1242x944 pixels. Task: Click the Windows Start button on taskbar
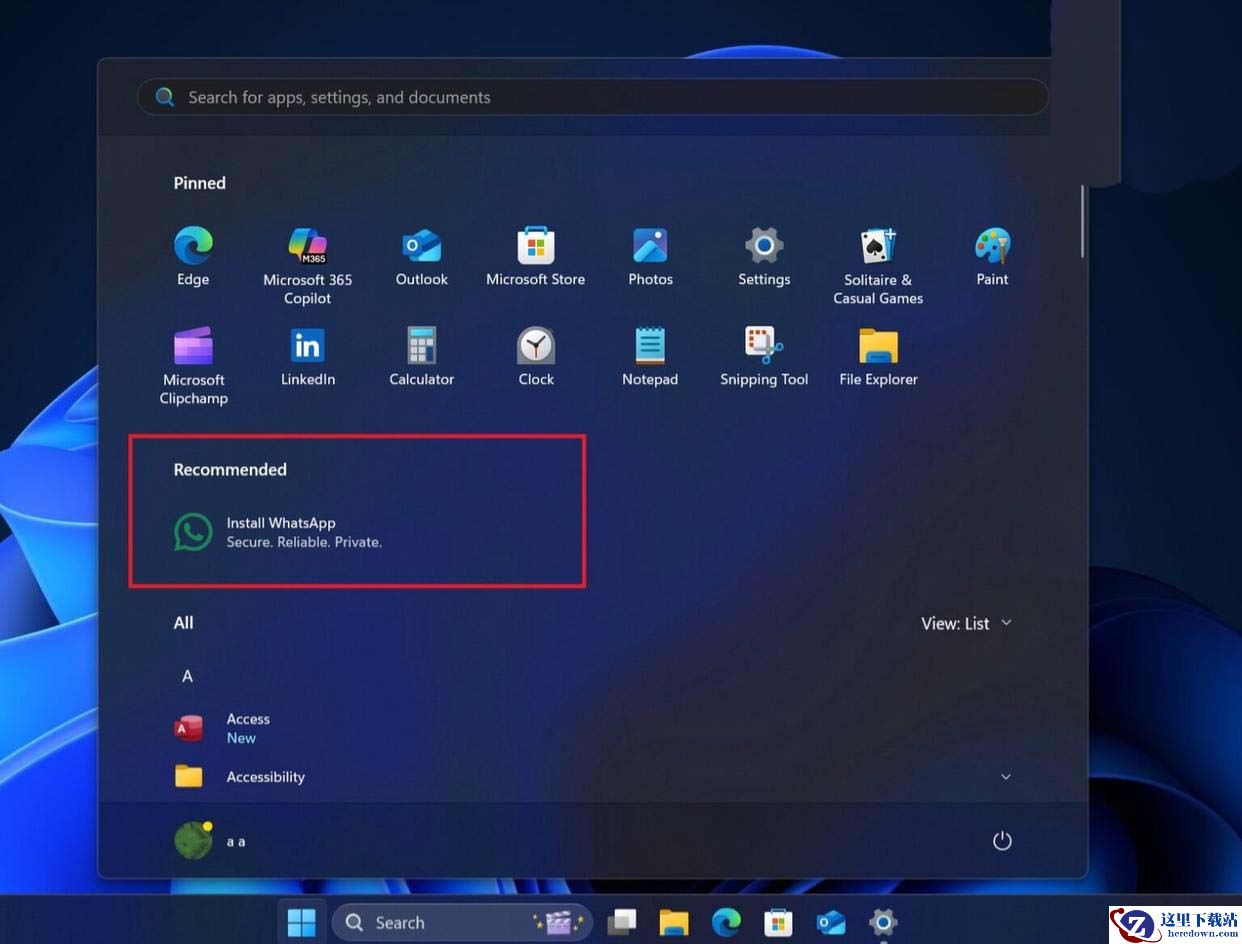[x=301, y=922]
